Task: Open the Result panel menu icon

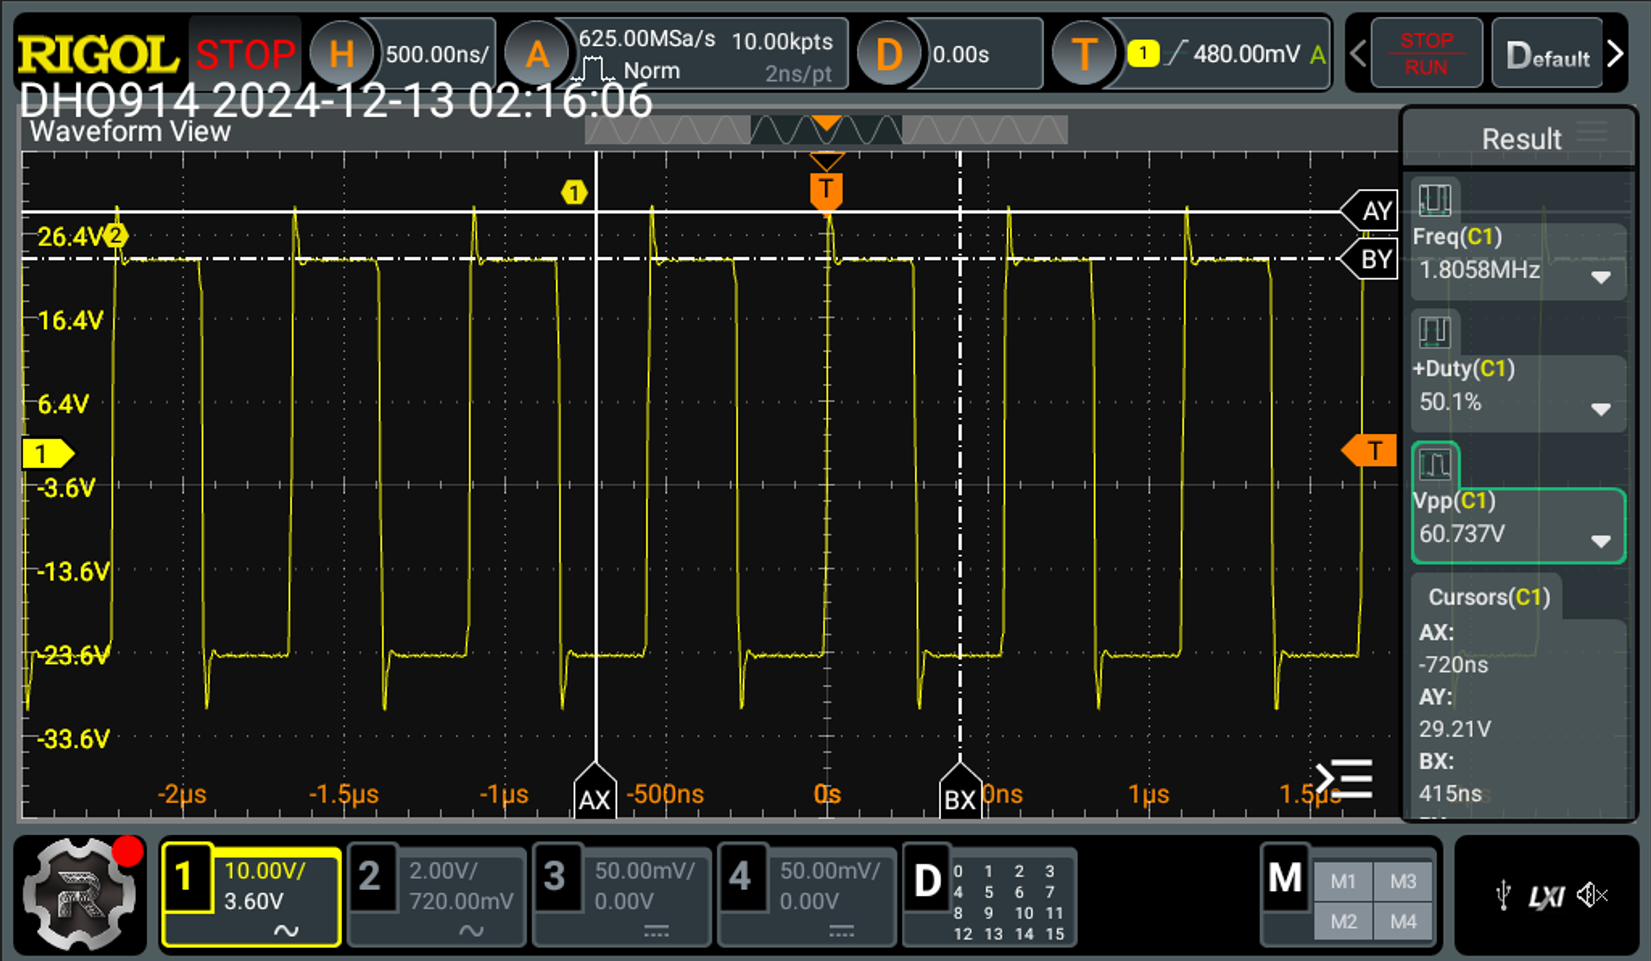Action: tap(1592, 133)
